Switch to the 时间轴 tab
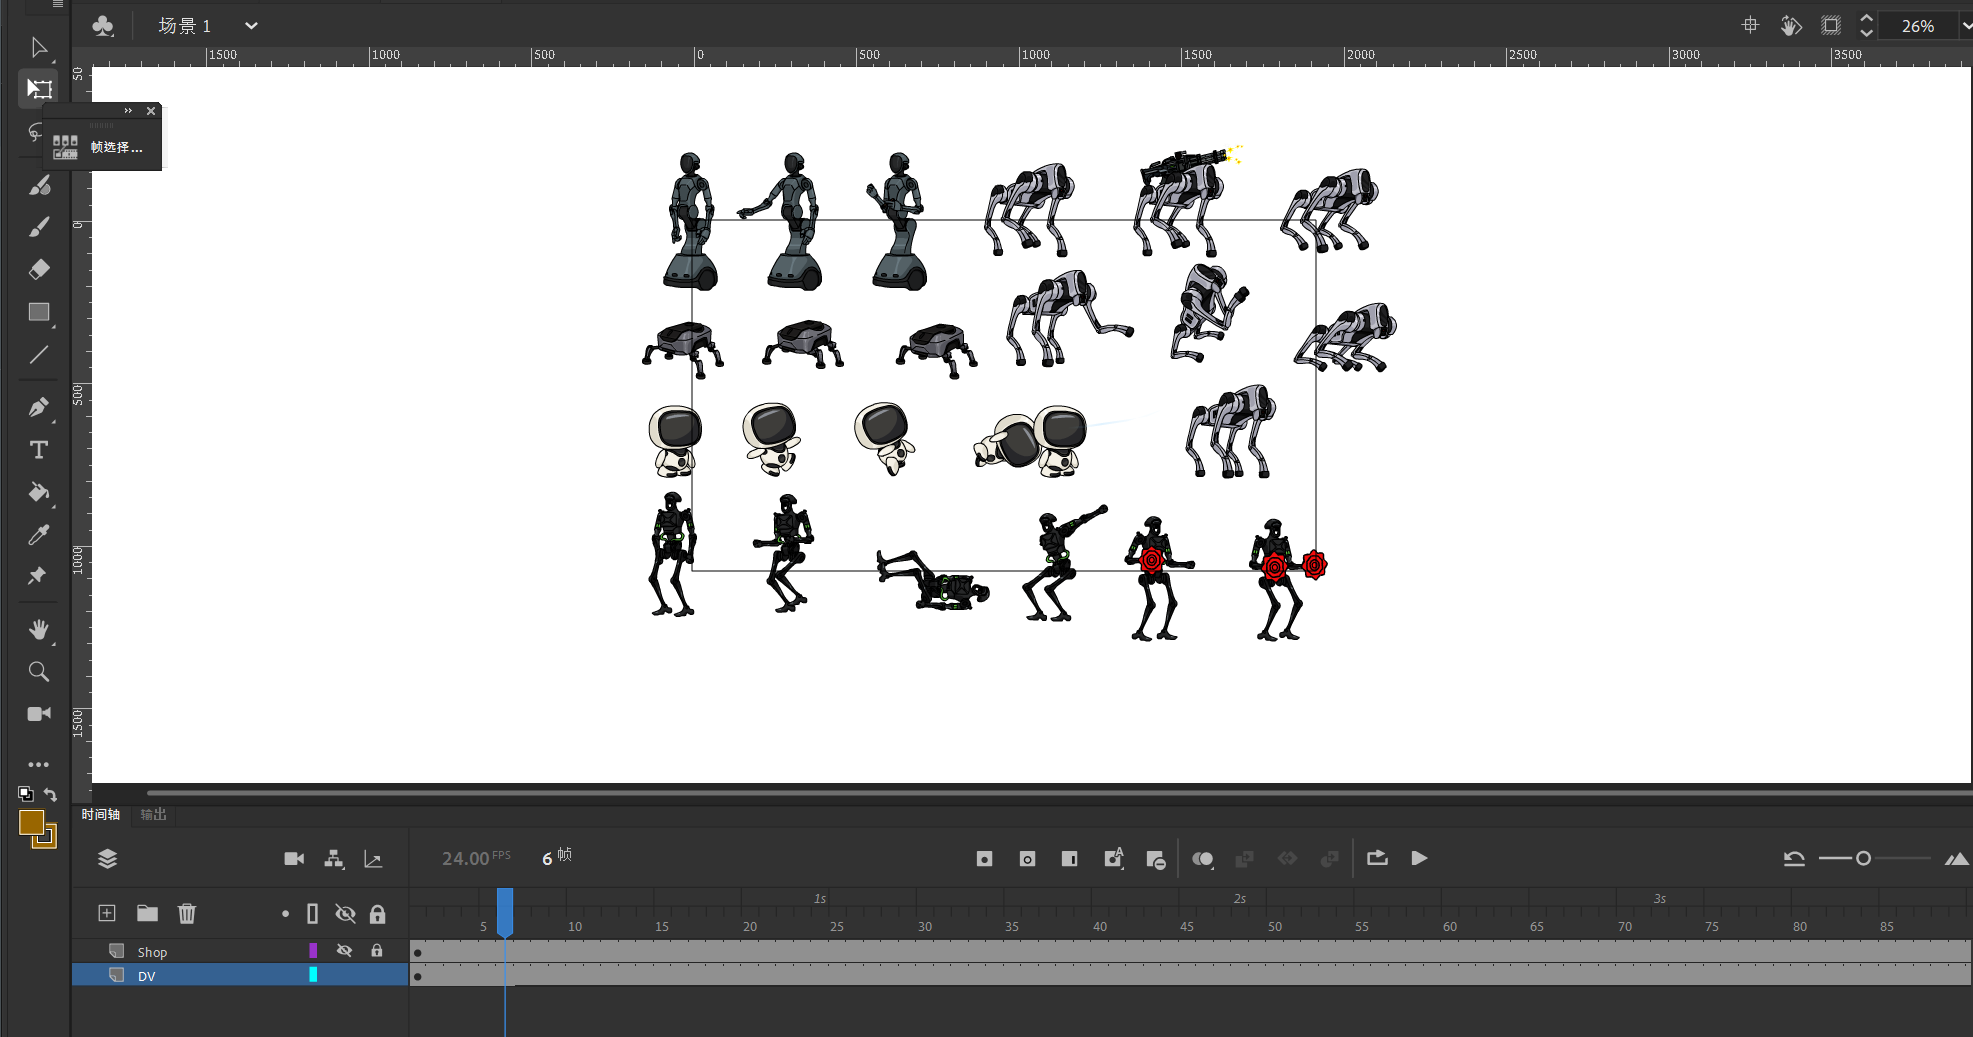The height and width of the screenshot is (1037, 1973). pyautogui.click(x=101, y=815)
